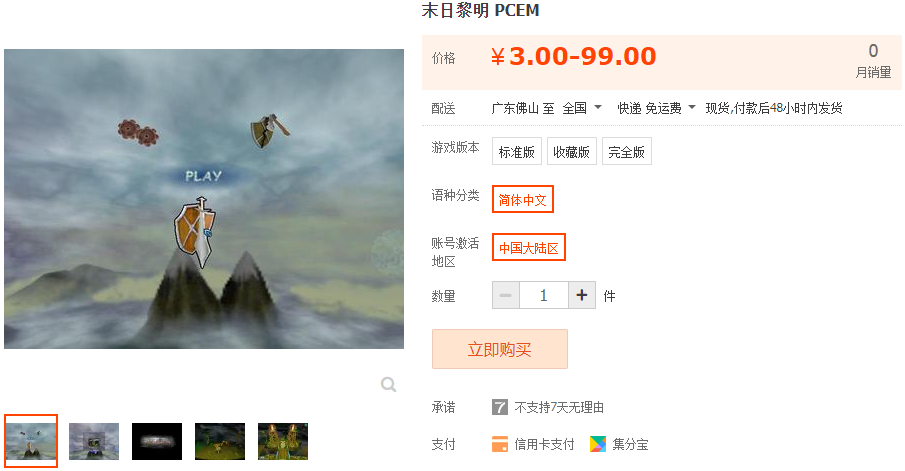Viewport: 905px width, 471px height.
Task: Click the credit card payment icon
Action: point(499,444)
